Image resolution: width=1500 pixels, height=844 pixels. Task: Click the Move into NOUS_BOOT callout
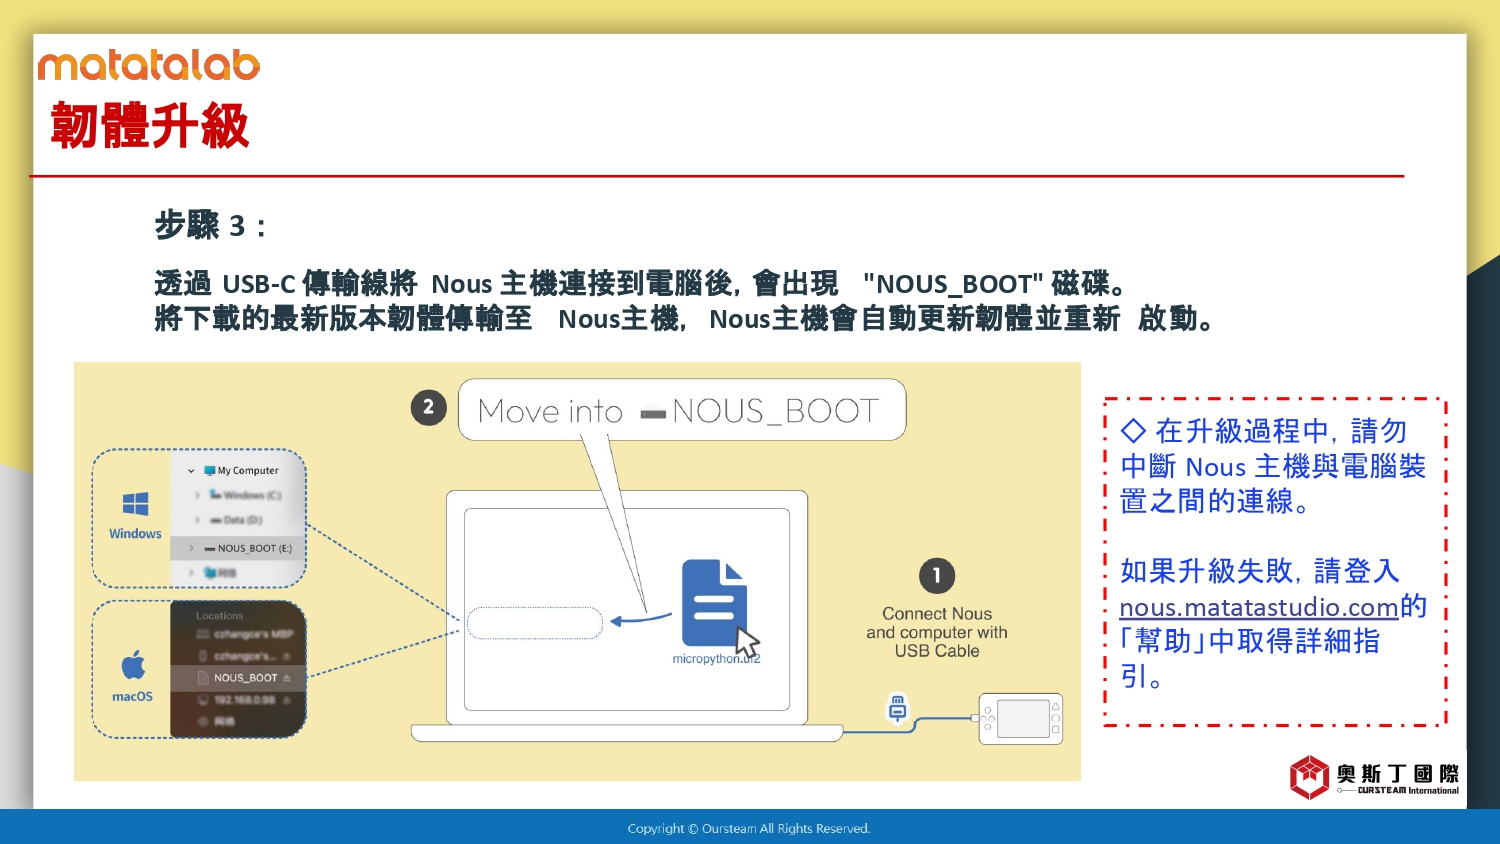point(682,410)
